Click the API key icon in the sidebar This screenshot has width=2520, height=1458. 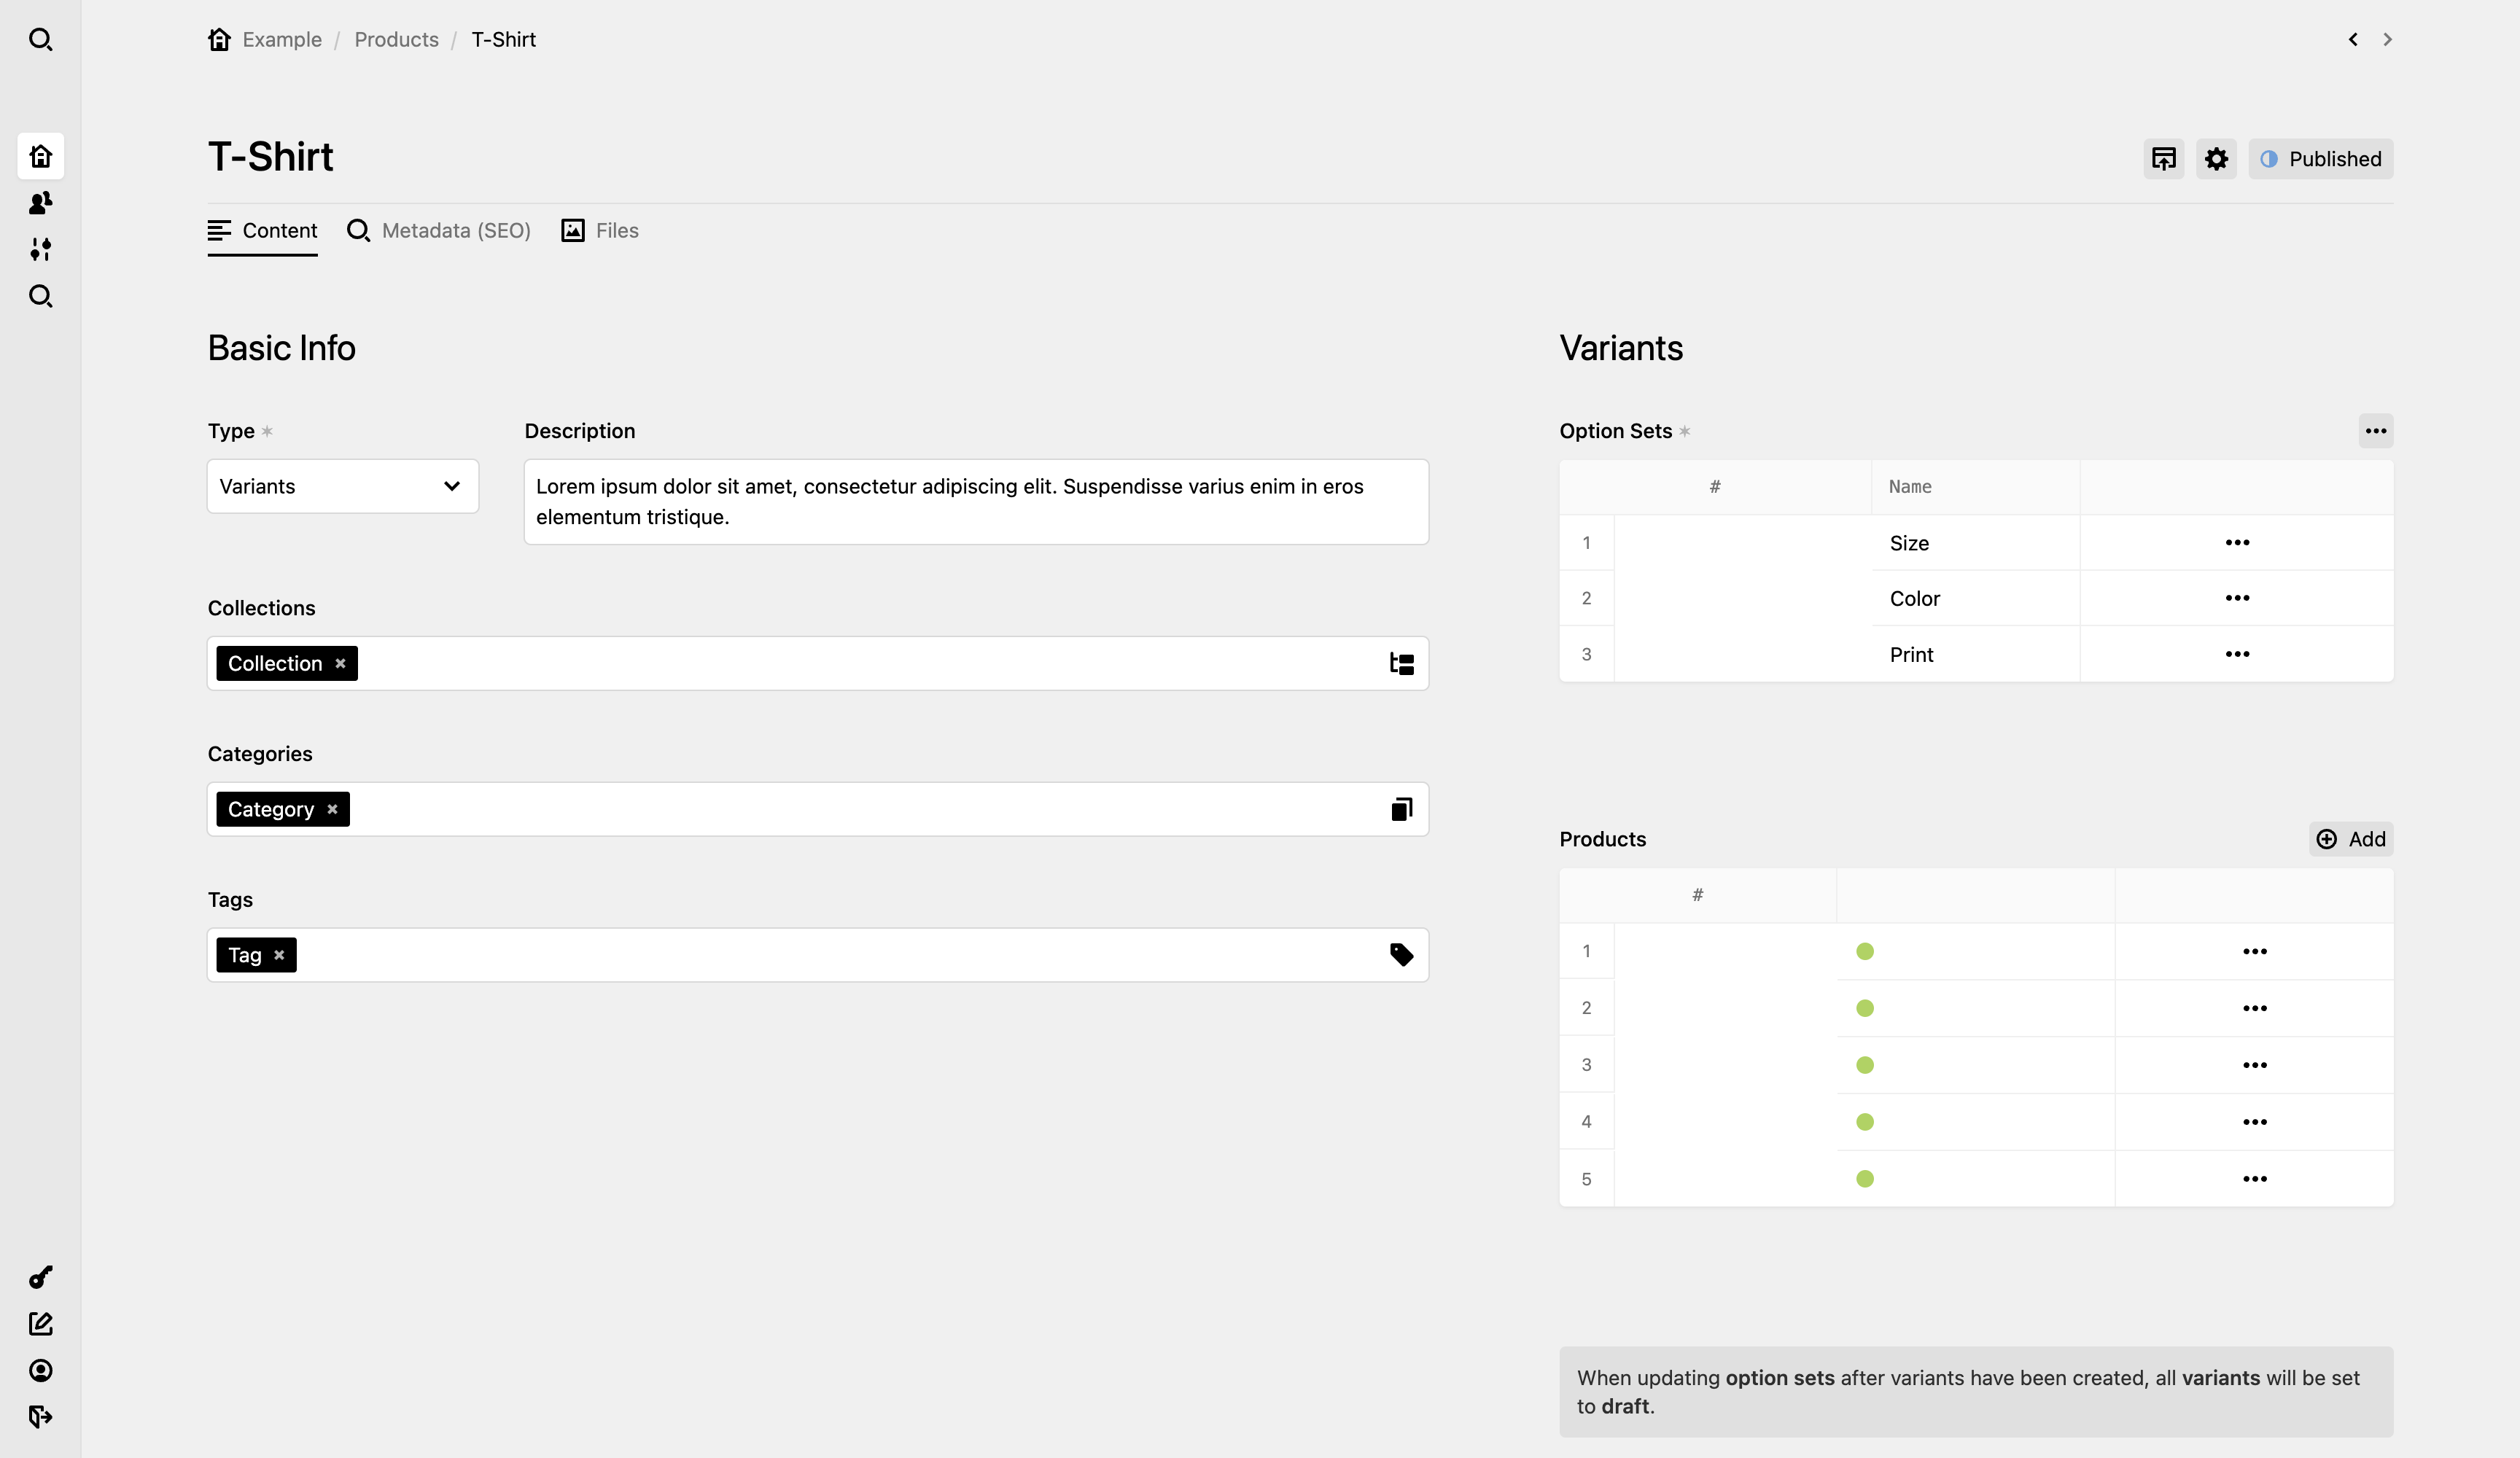(41, 1277)
